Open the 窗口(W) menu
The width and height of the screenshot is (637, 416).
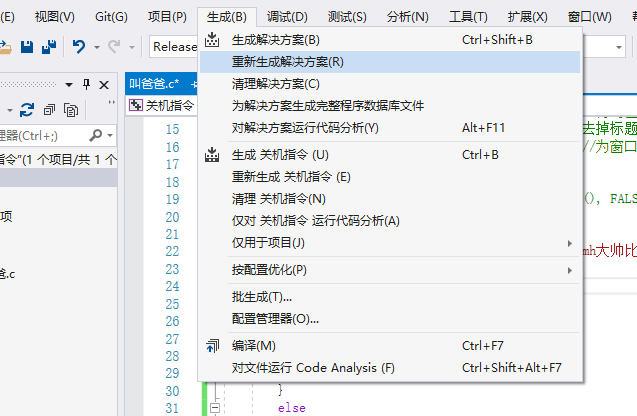(589, 17)
